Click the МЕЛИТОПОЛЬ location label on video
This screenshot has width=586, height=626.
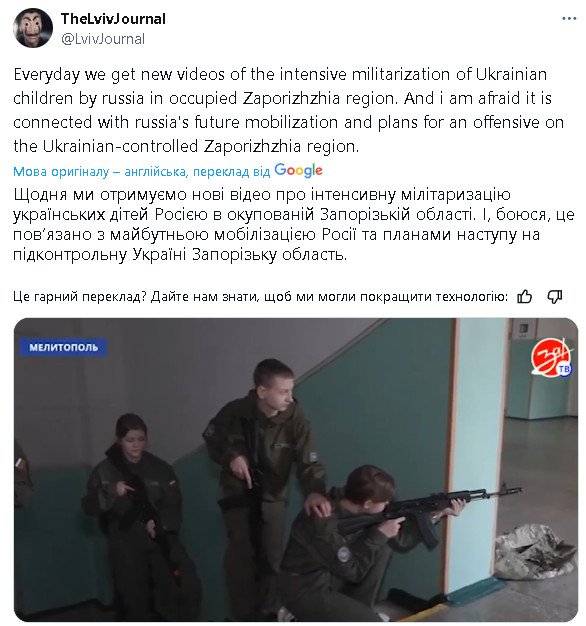pyautogui.click(x=63, y=347)
